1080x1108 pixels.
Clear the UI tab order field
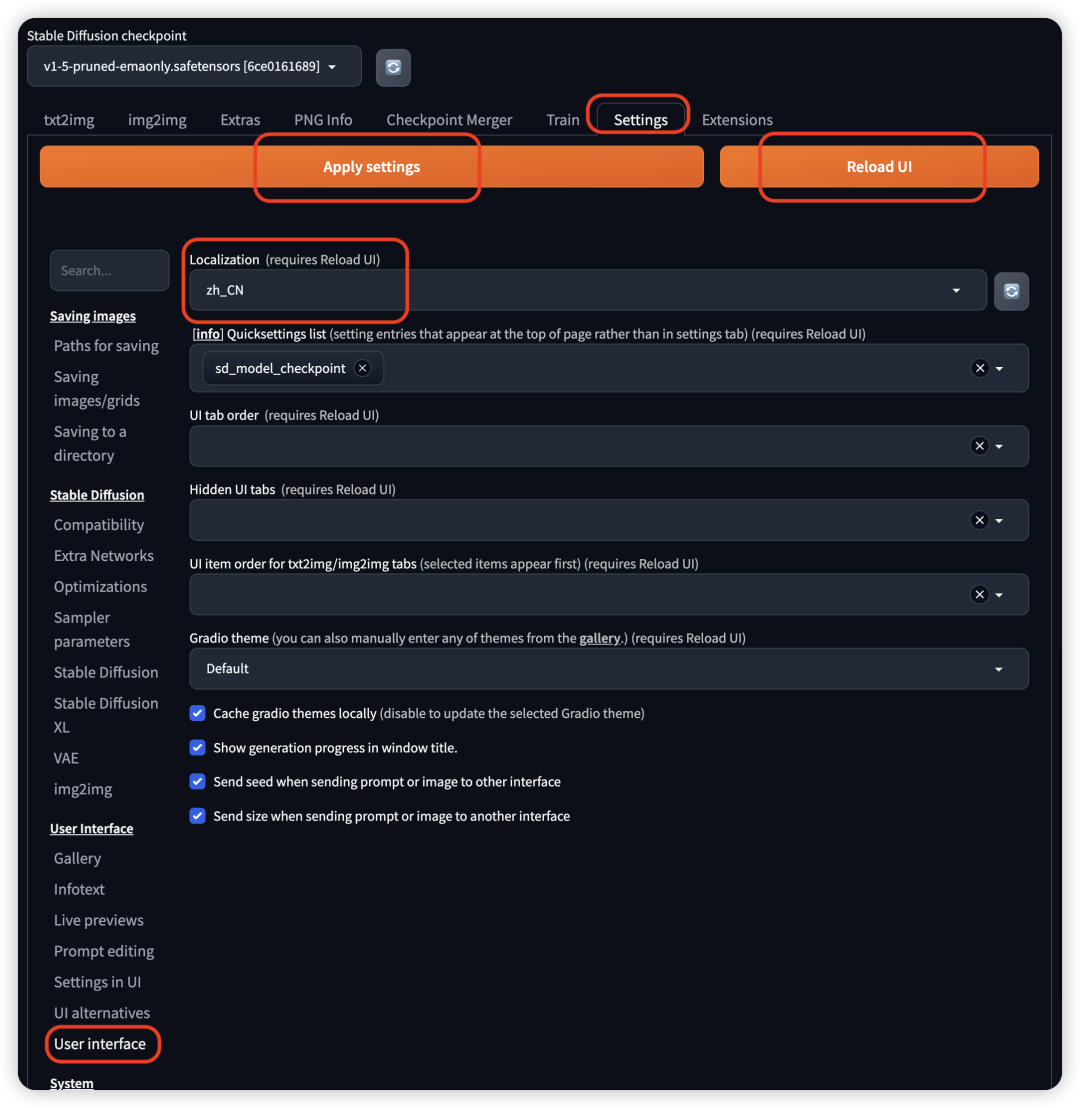point(979,446)
